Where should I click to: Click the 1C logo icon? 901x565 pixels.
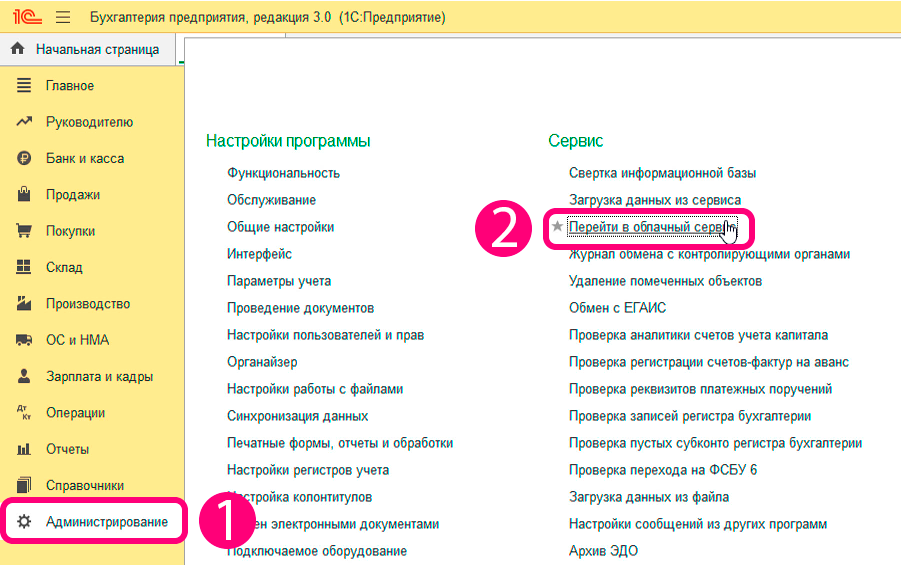pyautogui.click(x=27, y=17)
